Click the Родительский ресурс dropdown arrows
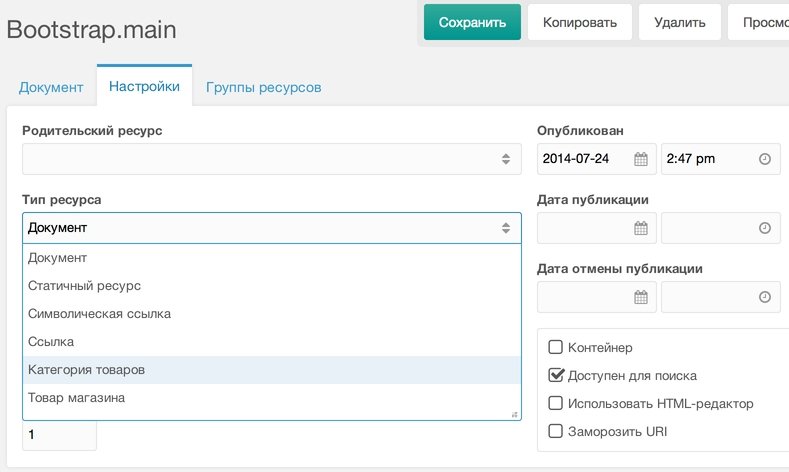The width and height of the screenshot is (789, 472). click(506, 159)
